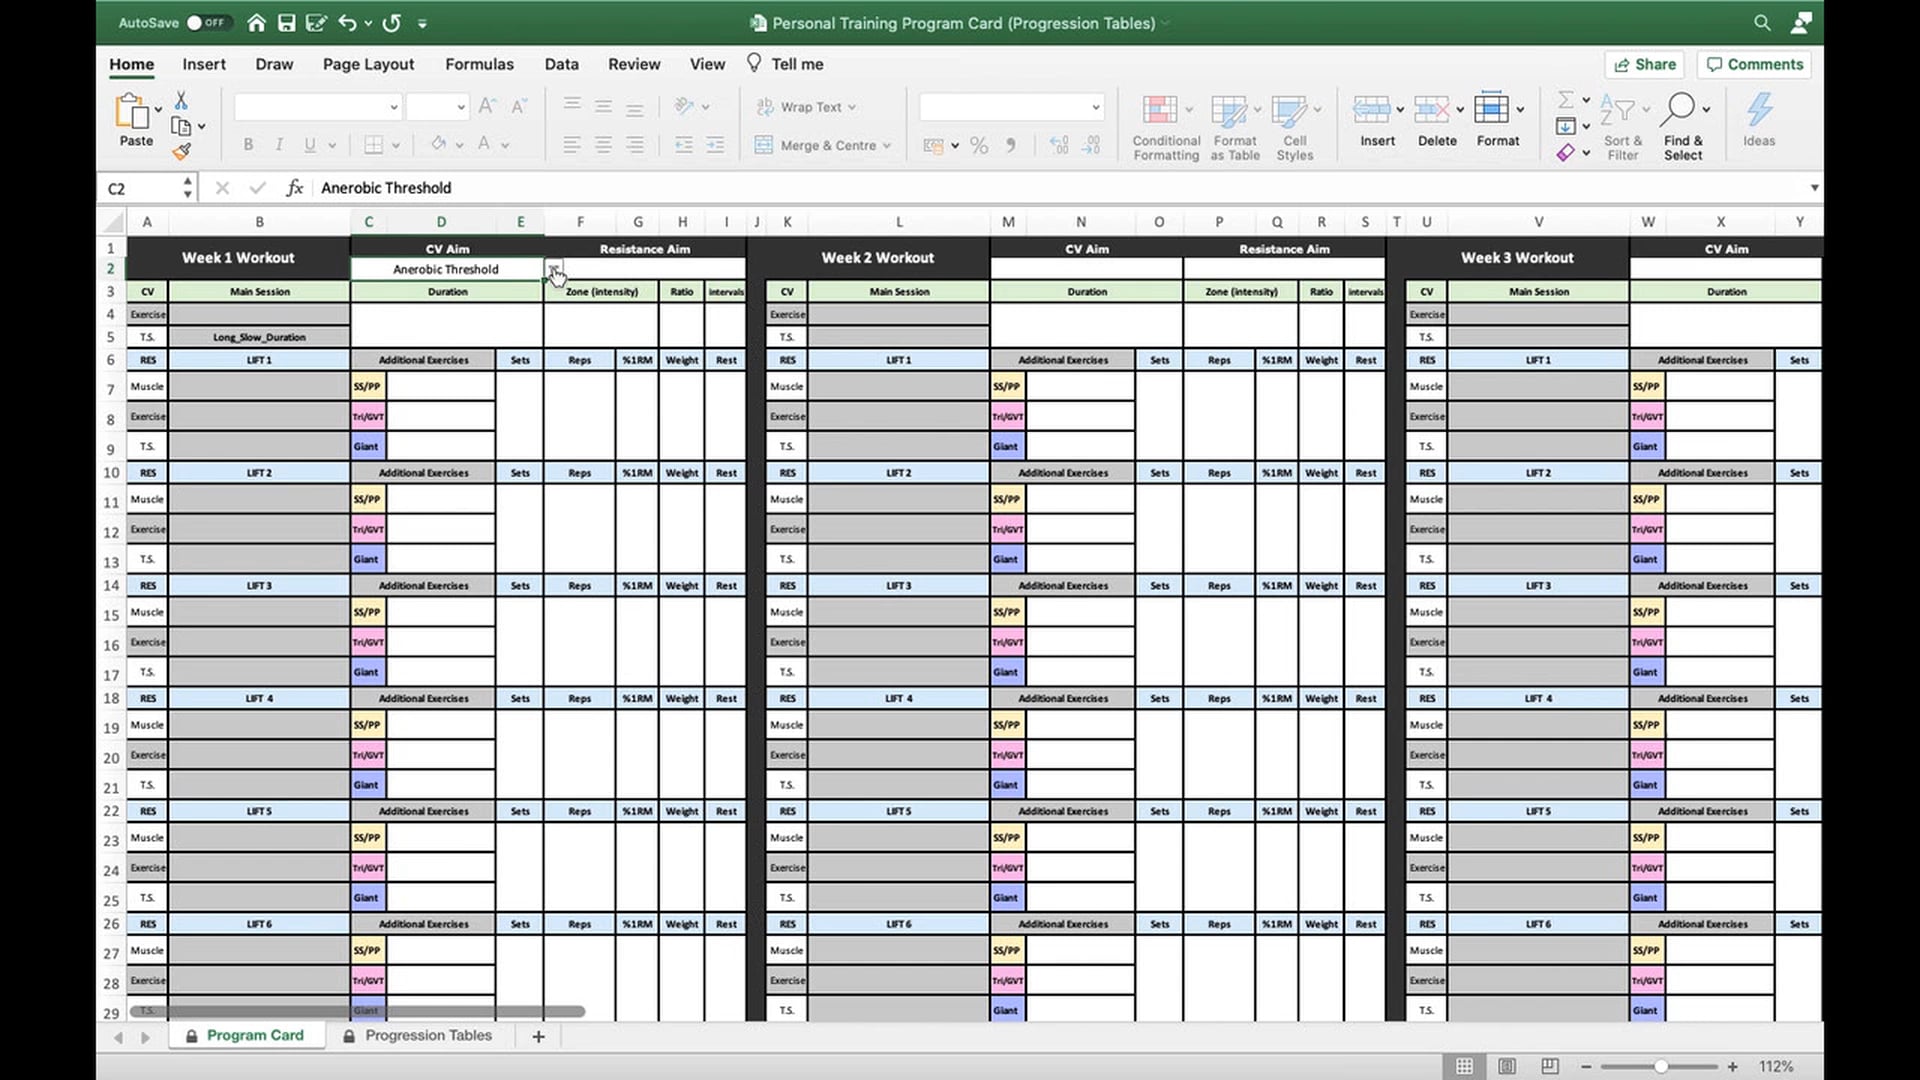This screenshot has height=1080, width=1920.
Task: Click the Decrease Indent icon
Action: tap(684, 145)
